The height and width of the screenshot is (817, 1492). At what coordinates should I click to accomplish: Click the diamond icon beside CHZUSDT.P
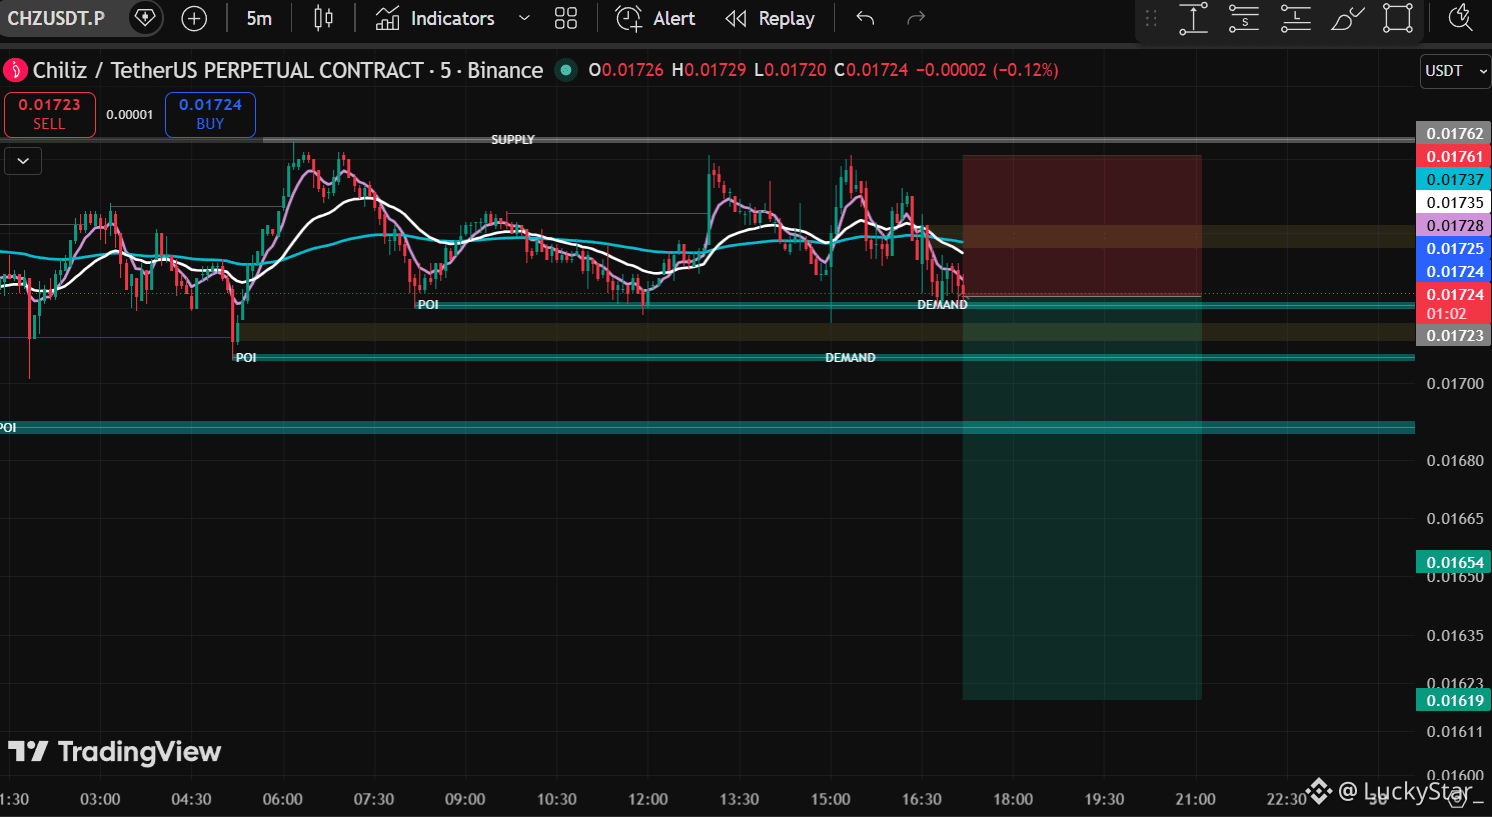tap(145, 18)
